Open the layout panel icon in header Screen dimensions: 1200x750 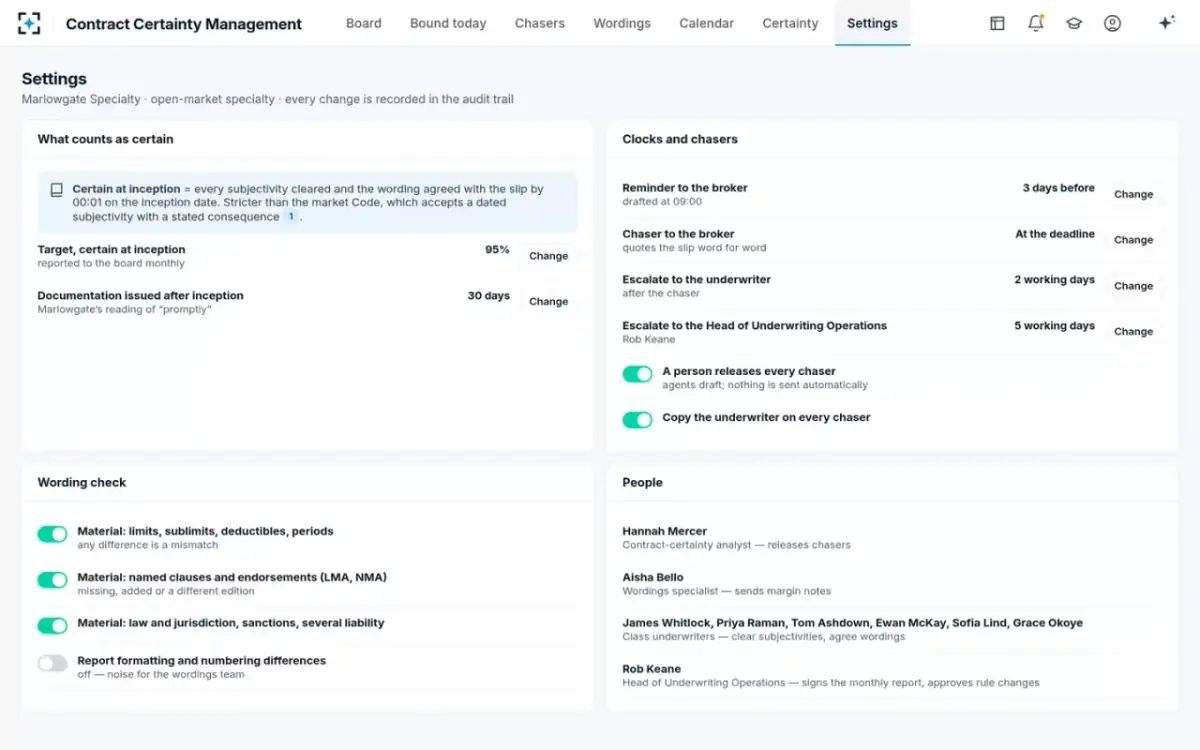point(997,23)
